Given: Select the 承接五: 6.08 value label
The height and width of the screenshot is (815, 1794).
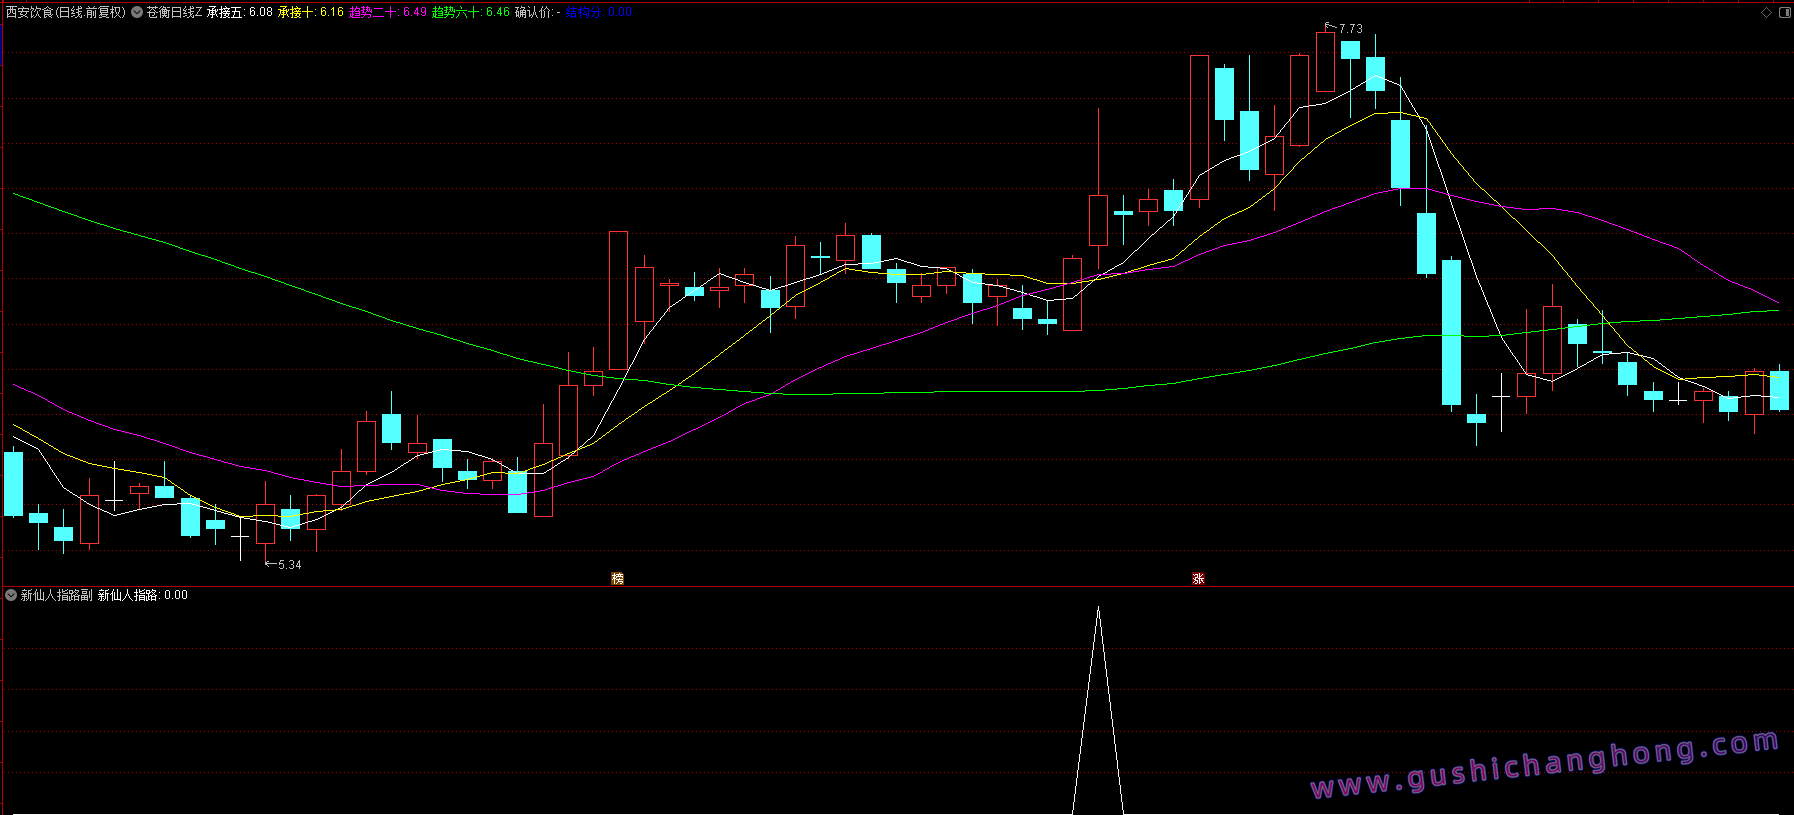Looking at the screenshot, I should [240, 12].
